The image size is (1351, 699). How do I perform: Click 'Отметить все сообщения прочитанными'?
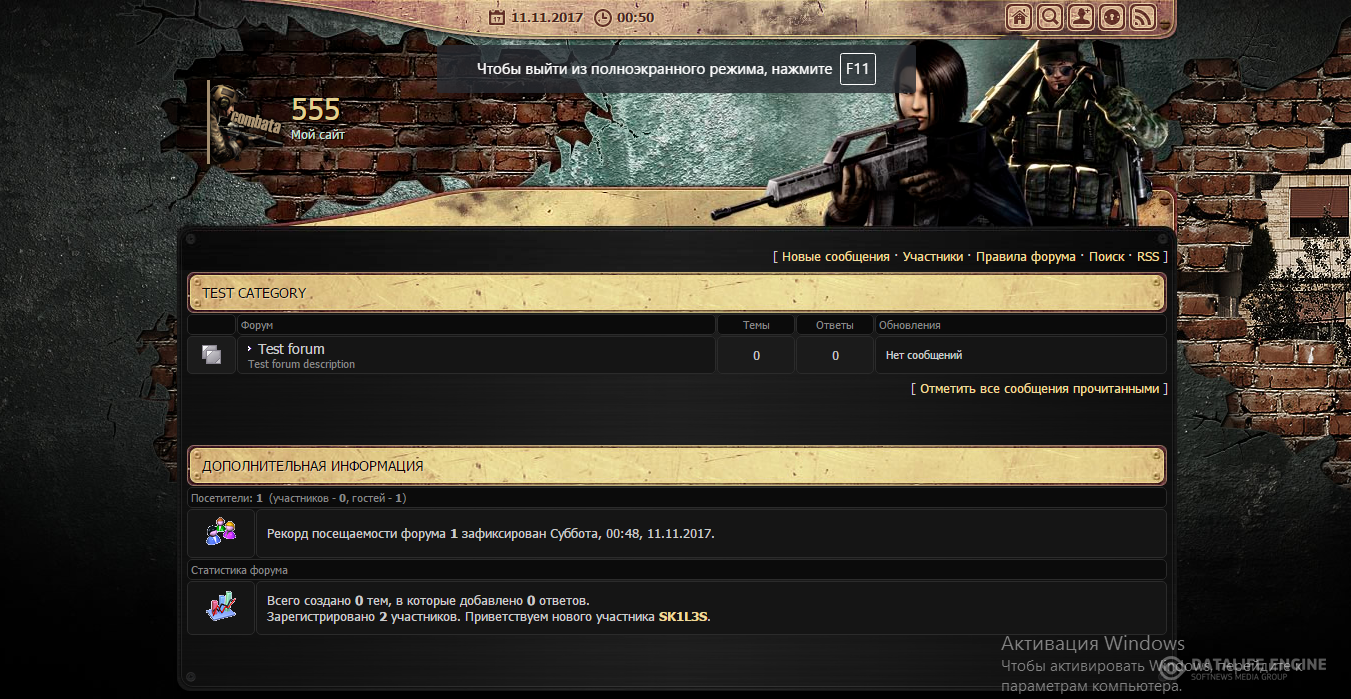(1039, 389)
